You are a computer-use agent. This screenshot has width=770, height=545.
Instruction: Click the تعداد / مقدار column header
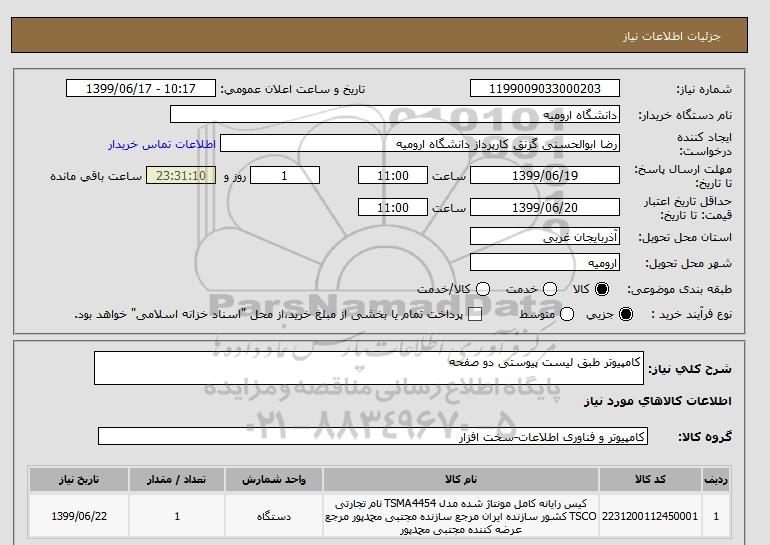click(x=177, y=479)
